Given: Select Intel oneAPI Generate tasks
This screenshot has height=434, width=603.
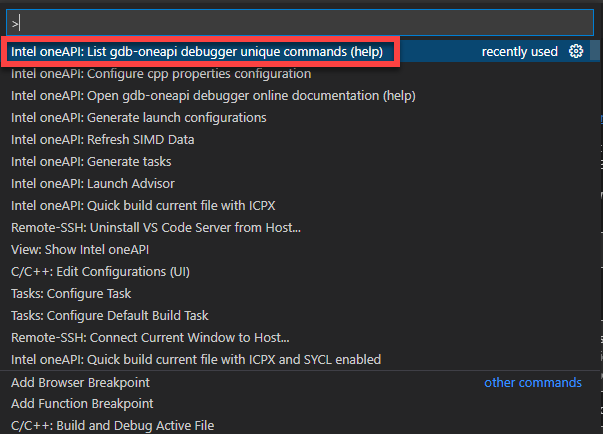Looking at the screenshot, I should point(91,162).
